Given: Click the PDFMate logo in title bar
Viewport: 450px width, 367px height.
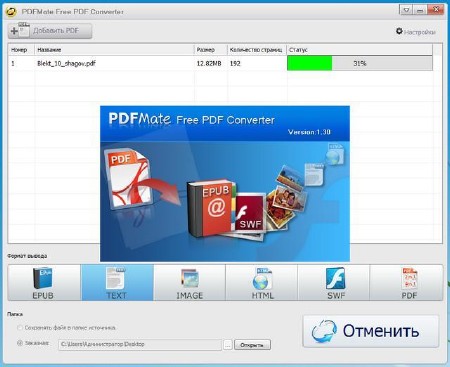Looking at the screenshot, I should [11, 12].
